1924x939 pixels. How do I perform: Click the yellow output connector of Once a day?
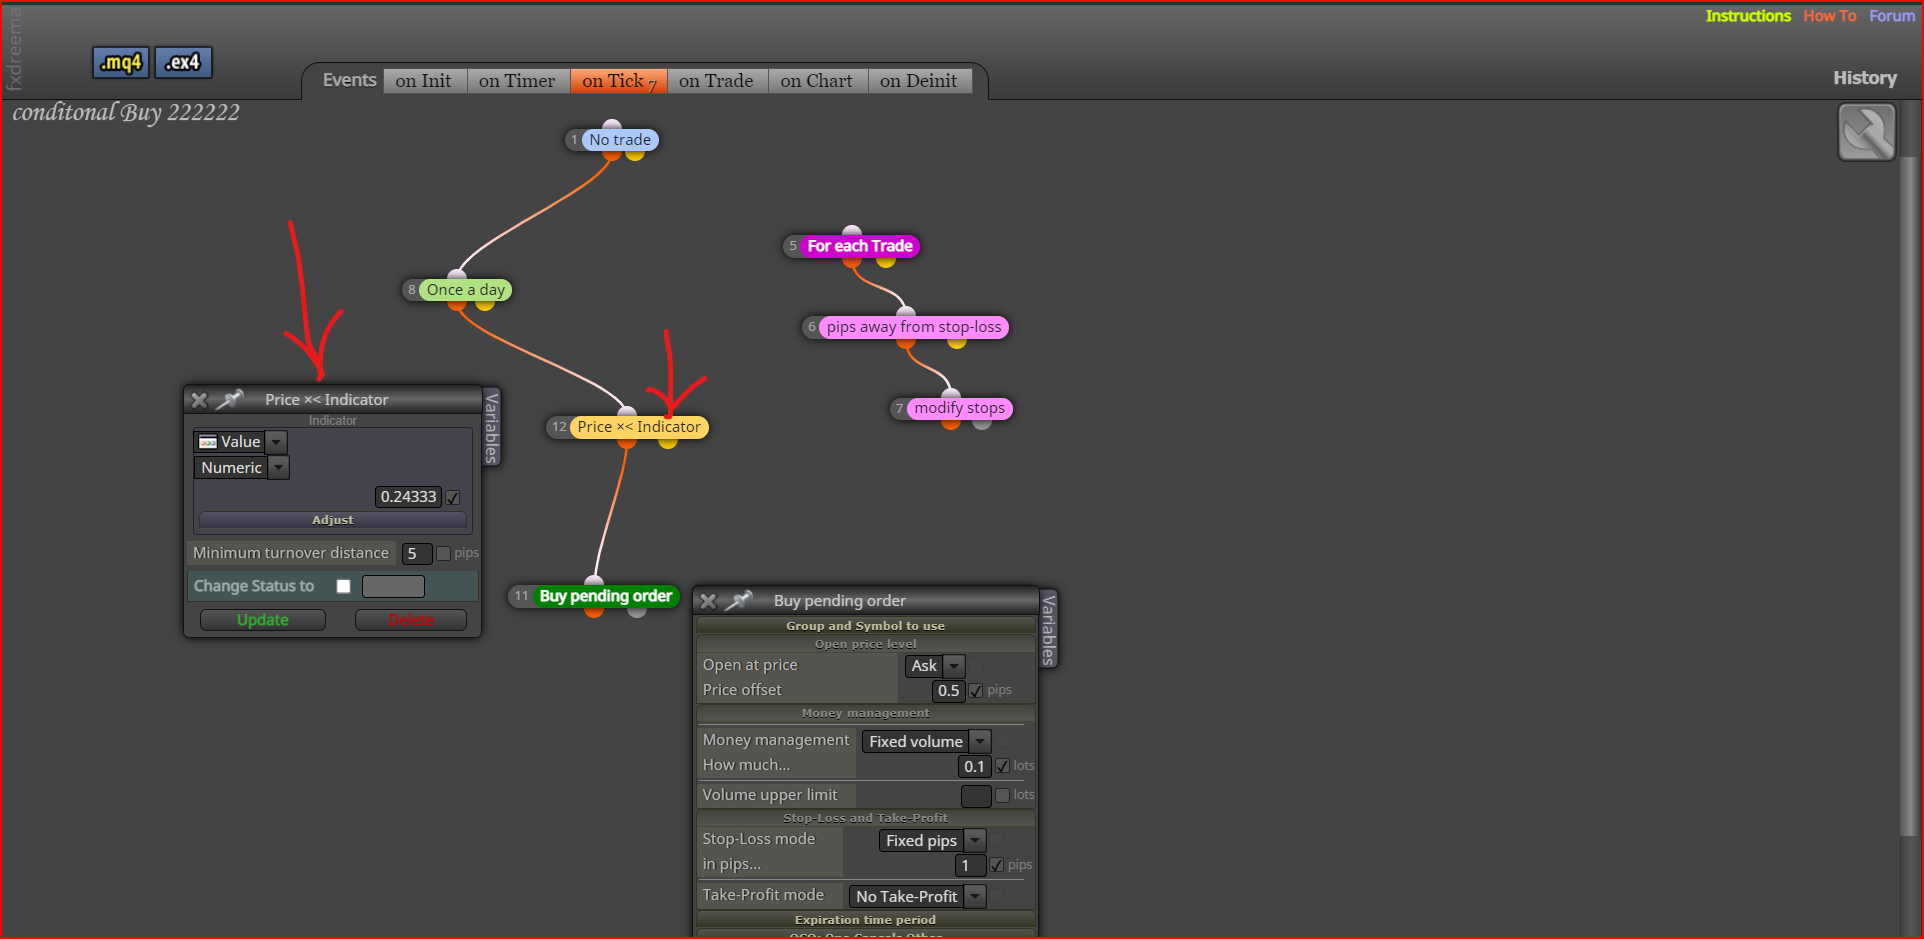point(485,304)
